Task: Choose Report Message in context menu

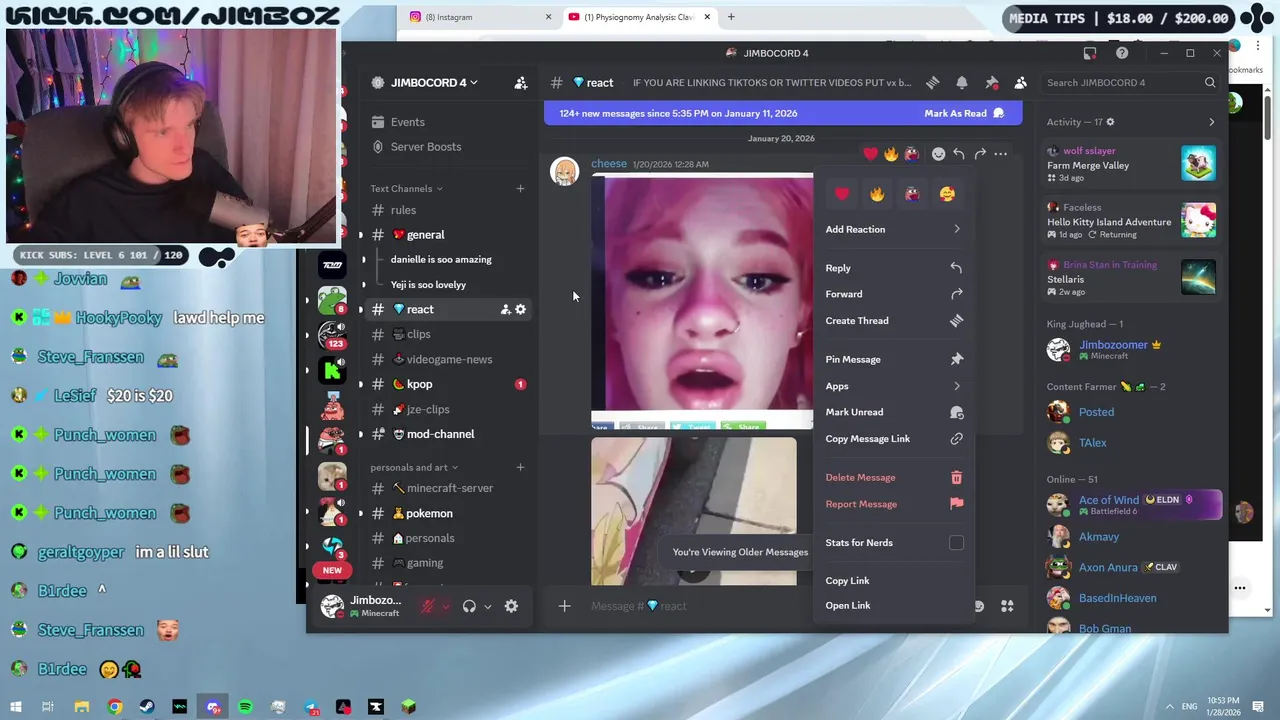Action: (894, 504)
